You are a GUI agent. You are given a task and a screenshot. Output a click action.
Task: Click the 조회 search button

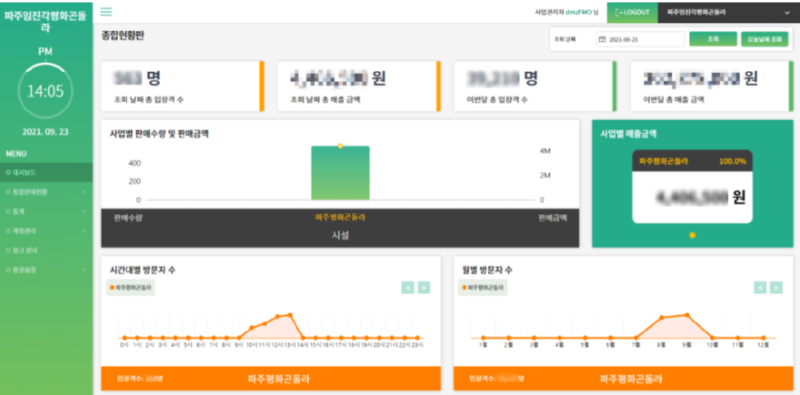713,39
